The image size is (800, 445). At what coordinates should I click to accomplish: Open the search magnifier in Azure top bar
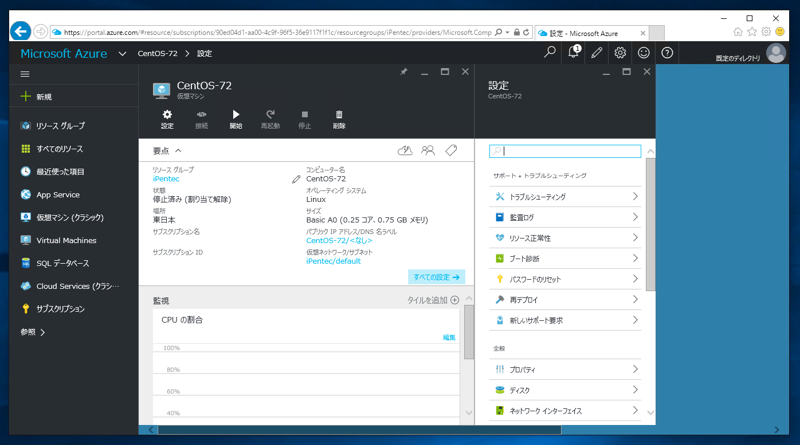[x=549, y=53]
